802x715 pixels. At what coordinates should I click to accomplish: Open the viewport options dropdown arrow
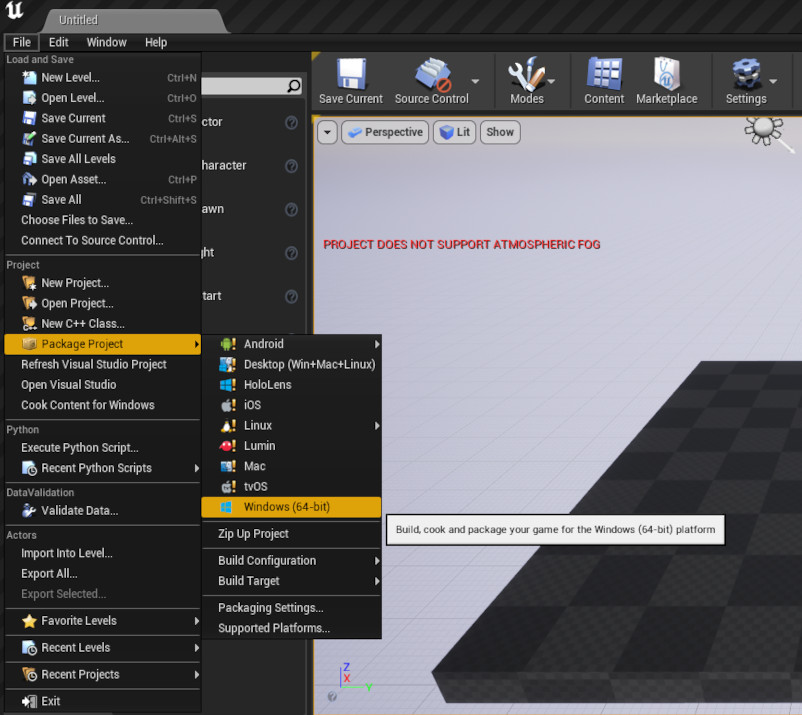pos(327,132)
